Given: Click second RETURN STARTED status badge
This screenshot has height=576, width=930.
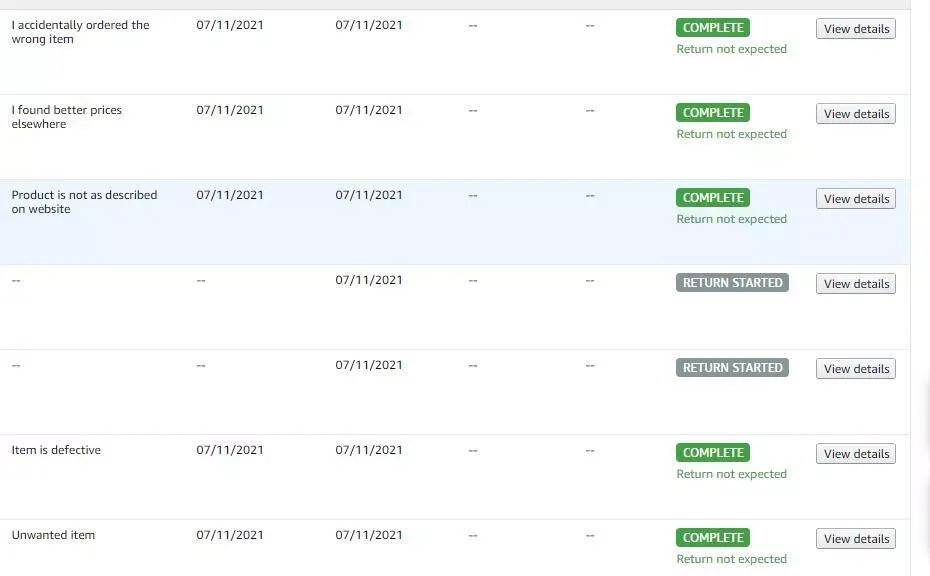Looking at the screenshot, I should [732, 367].
